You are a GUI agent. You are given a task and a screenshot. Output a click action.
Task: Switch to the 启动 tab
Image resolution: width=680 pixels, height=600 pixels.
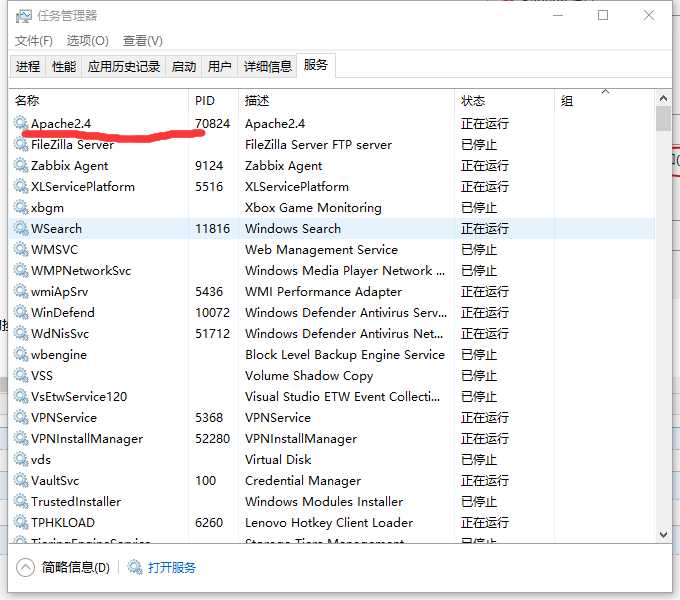point(183,66)
